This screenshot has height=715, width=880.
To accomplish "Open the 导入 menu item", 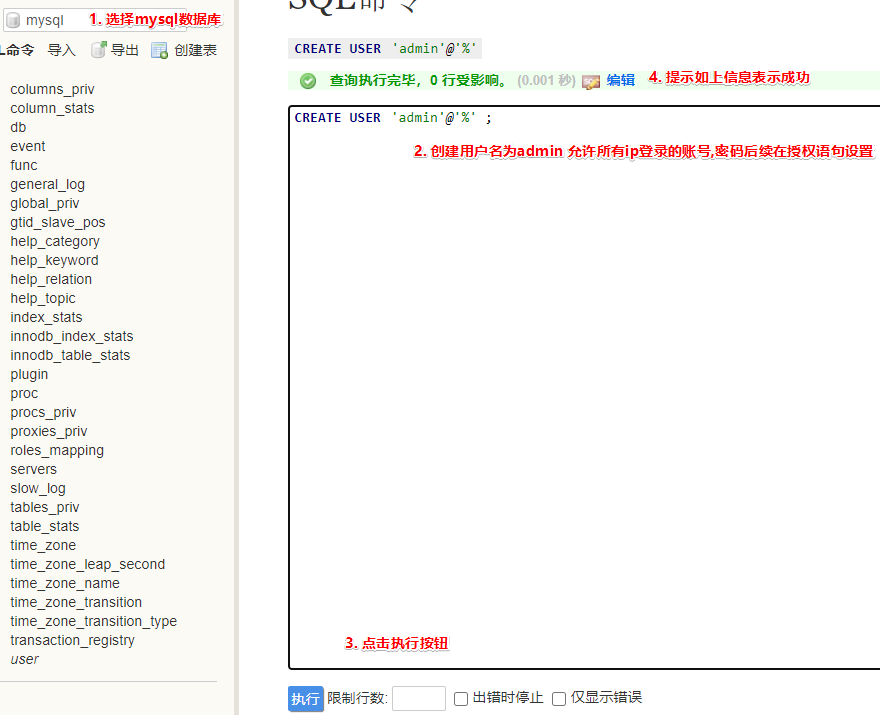I will click(x=62, y=50).
